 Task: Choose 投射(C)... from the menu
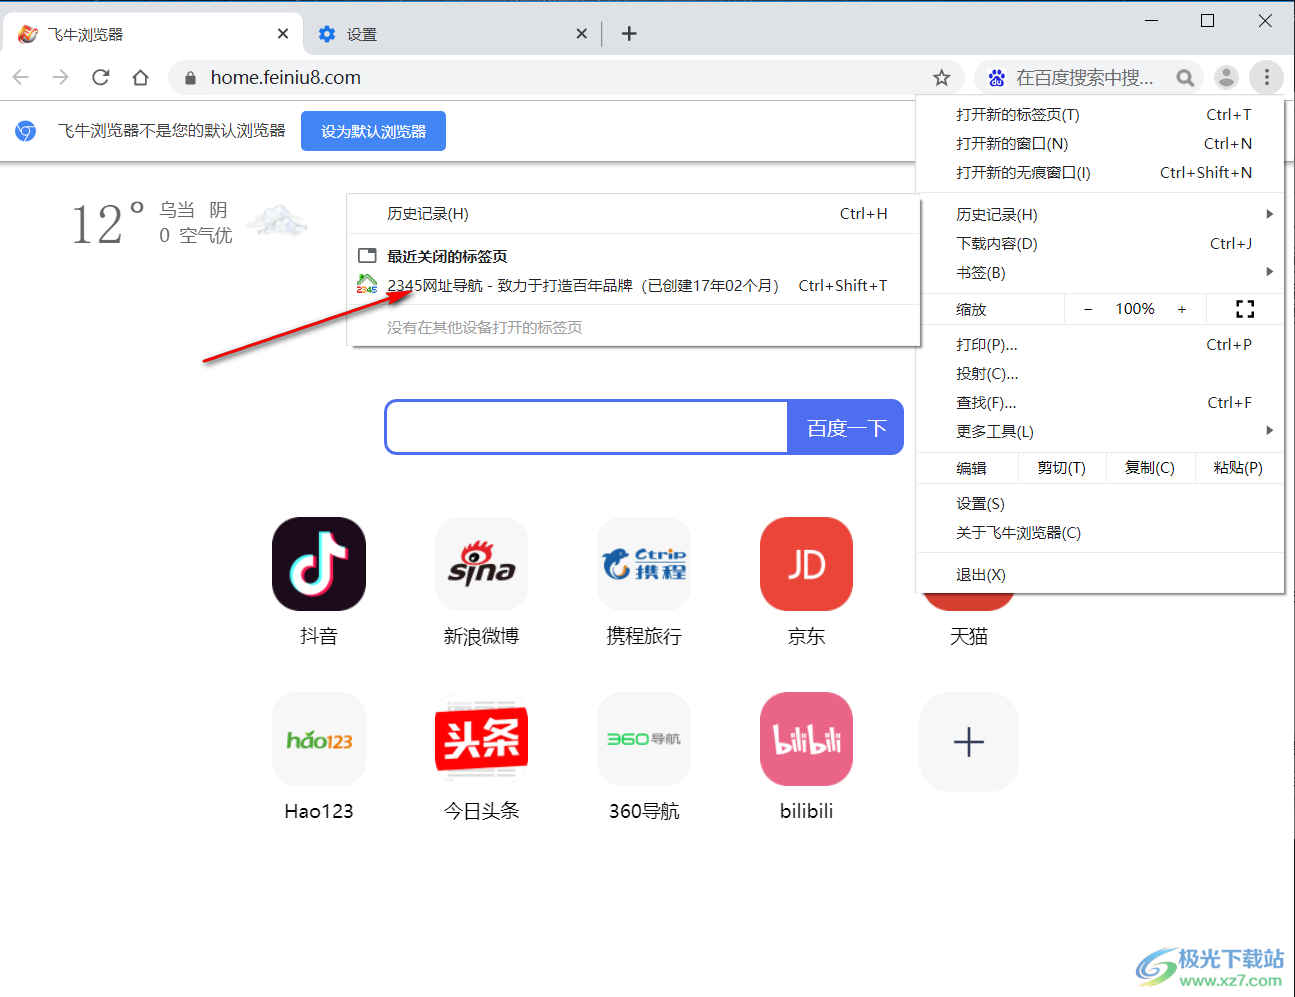1100,373
